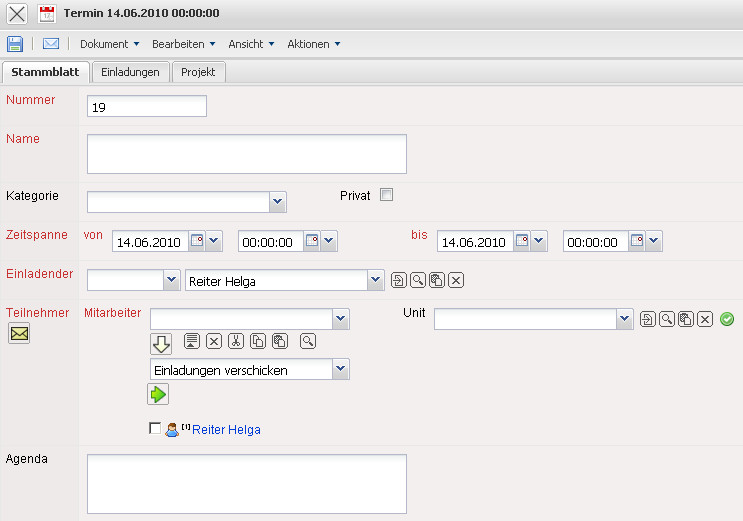The height and width of the screenshot is (521, 743).
Task: Open the Reiter Helga participant link
Action: (226, 430)
